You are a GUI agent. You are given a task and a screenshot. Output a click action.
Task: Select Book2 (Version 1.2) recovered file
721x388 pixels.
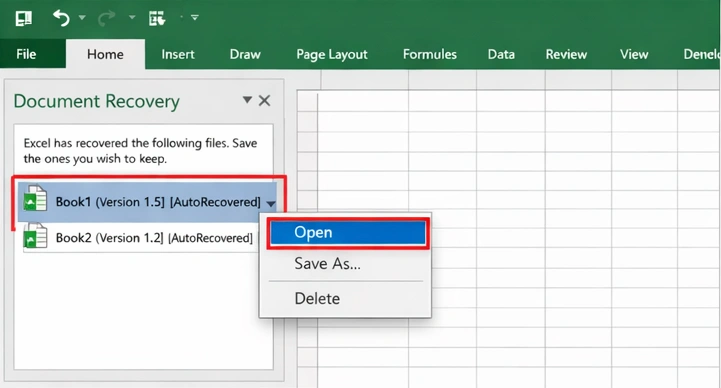click(140, 238)
